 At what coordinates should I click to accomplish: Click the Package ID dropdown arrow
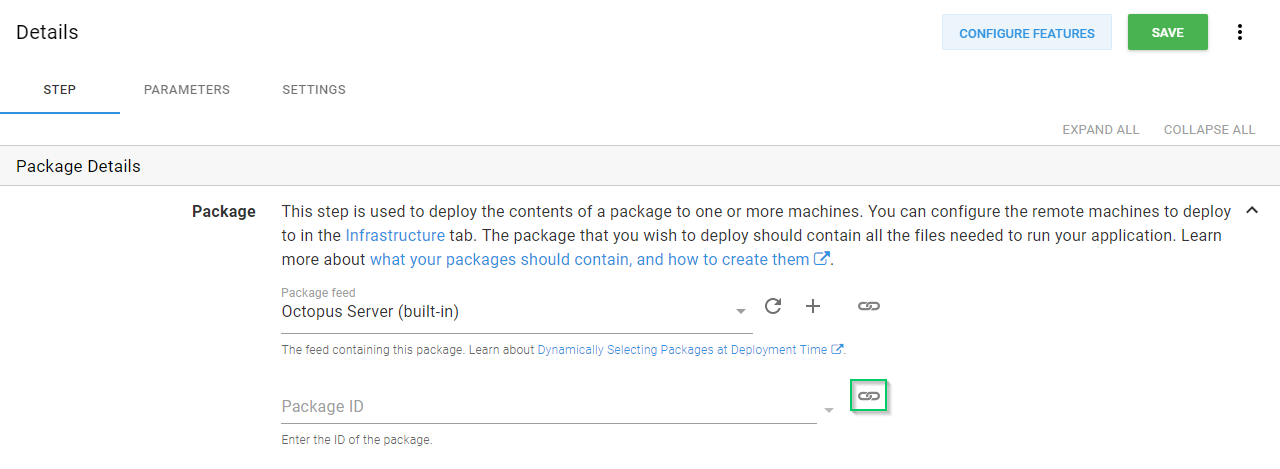pyautogui.click(x=828, y=410)
